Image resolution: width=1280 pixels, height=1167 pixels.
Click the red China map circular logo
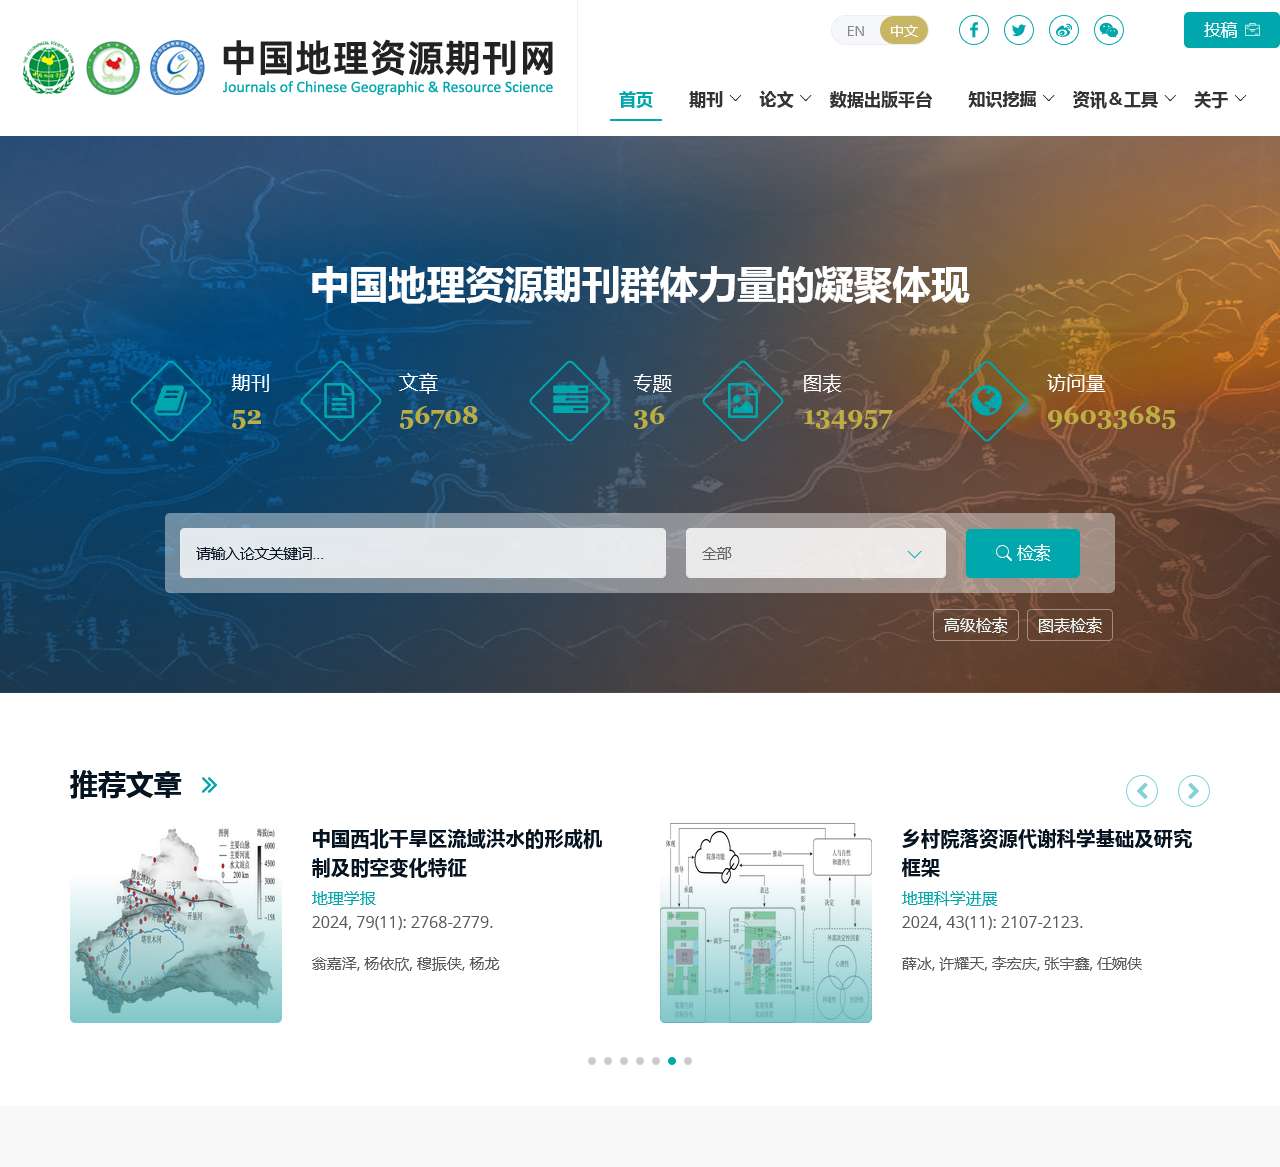[113, 68]
